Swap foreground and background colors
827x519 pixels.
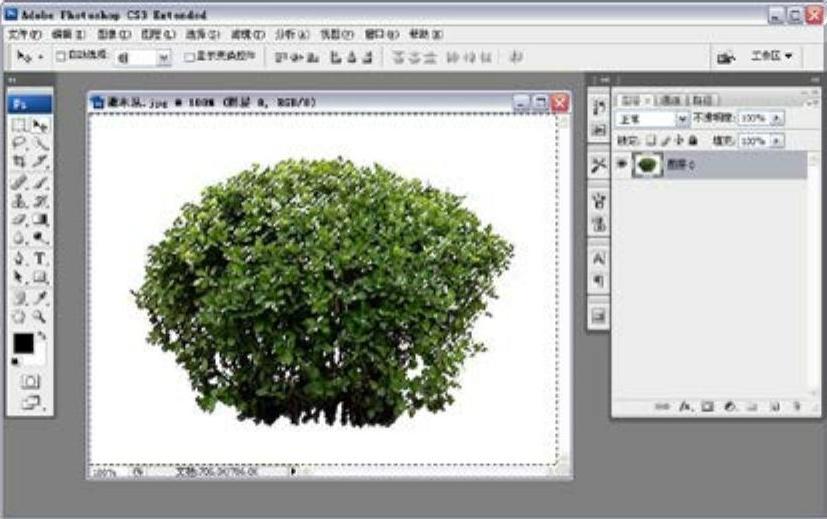[x=42, y=335]
